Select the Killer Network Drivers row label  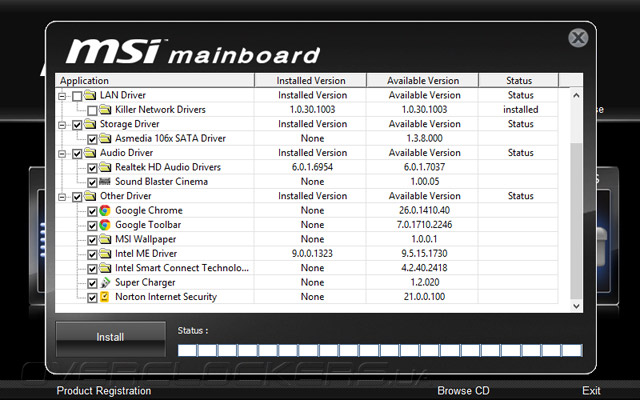160,109
